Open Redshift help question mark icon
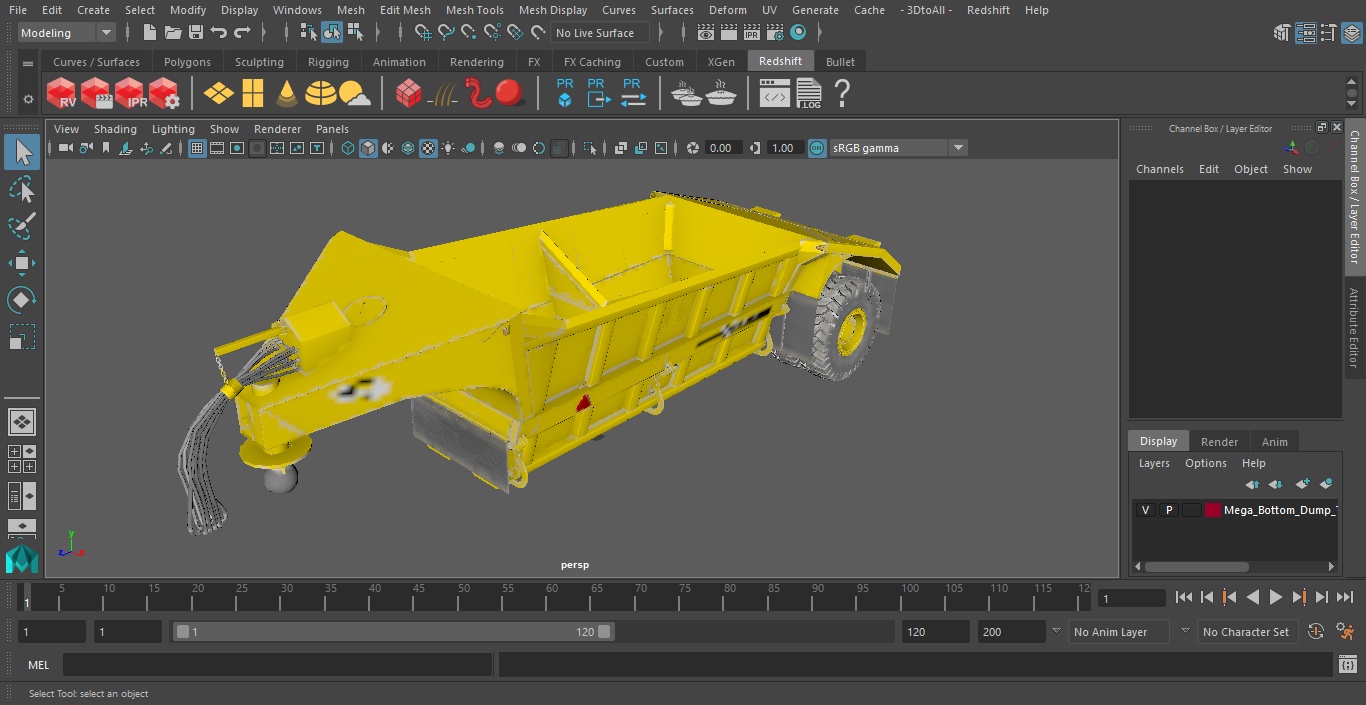Screen dimensions: 1366x705 click(x=842, y=94)
